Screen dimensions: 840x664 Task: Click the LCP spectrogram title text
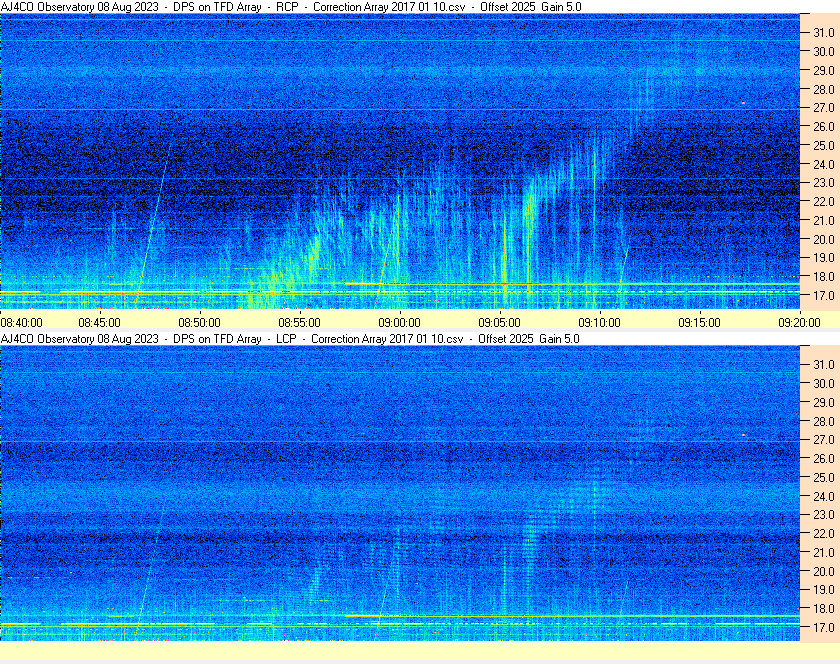pos(290,339)
